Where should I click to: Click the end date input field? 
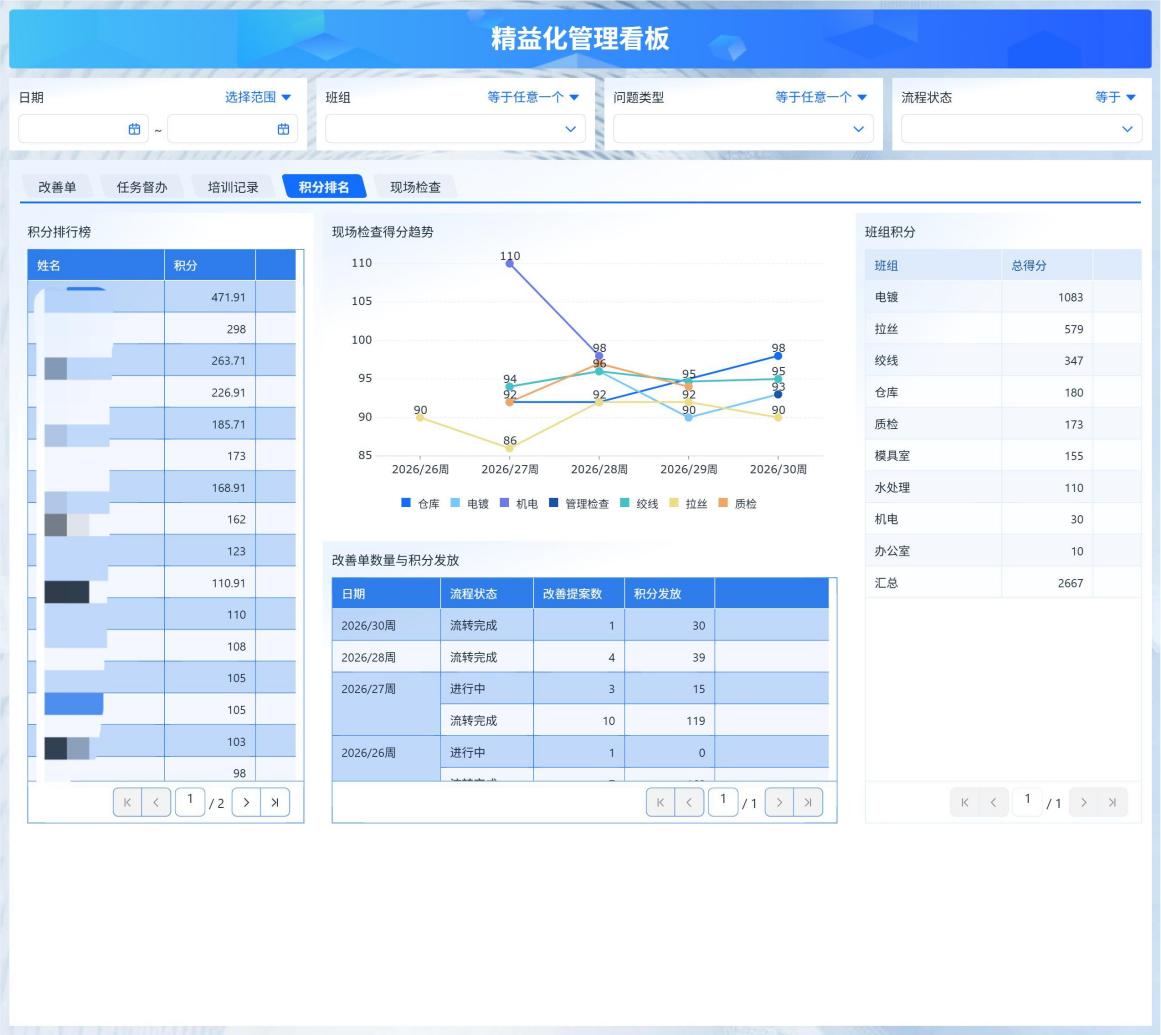point(232,129)
